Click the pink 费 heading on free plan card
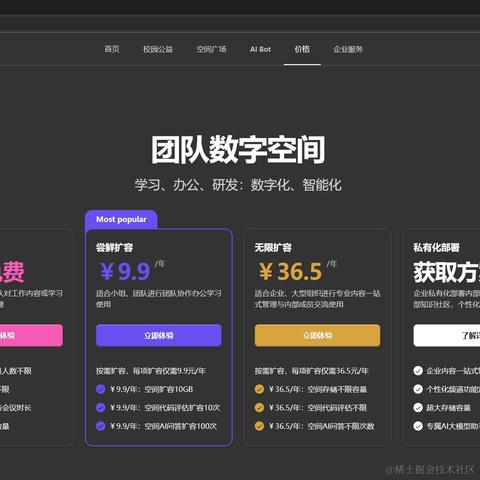Image resolution: width=480 pixels, height=480 pixels. click(12, 272)
